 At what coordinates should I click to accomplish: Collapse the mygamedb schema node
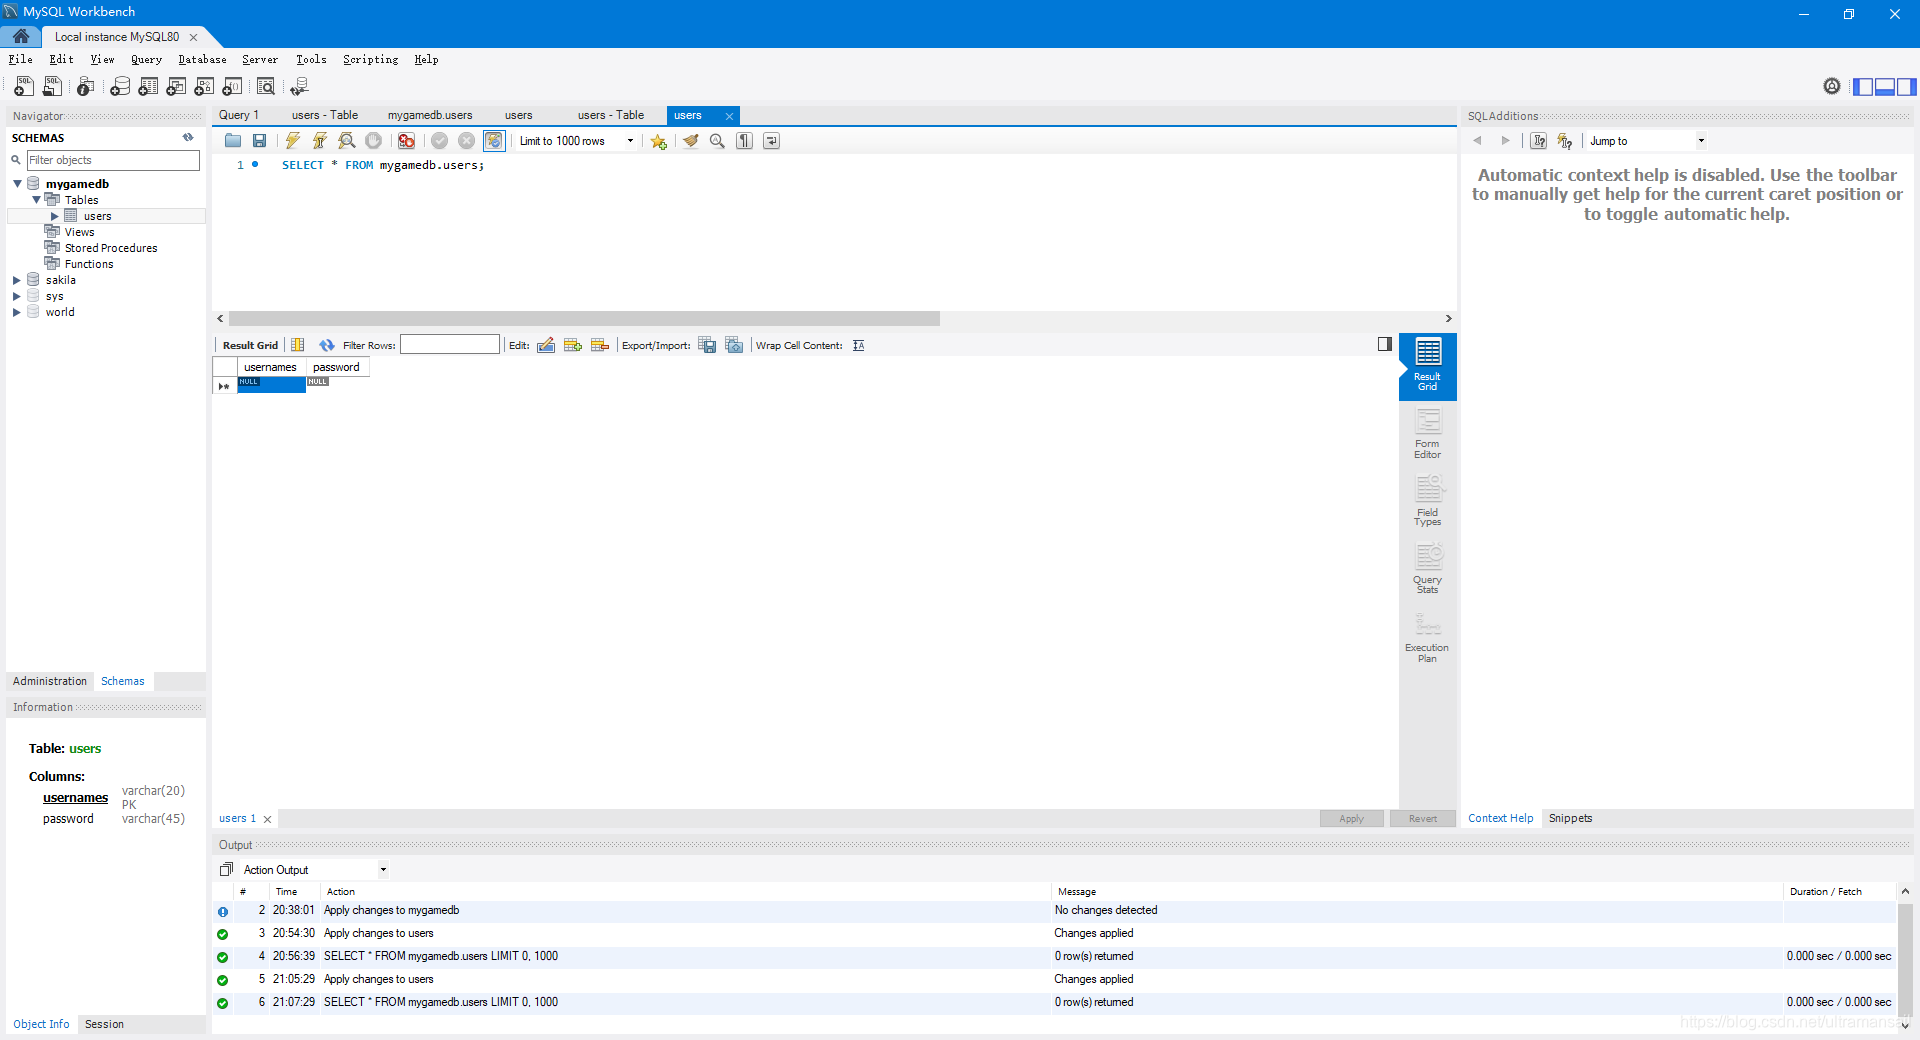[17, 184]
